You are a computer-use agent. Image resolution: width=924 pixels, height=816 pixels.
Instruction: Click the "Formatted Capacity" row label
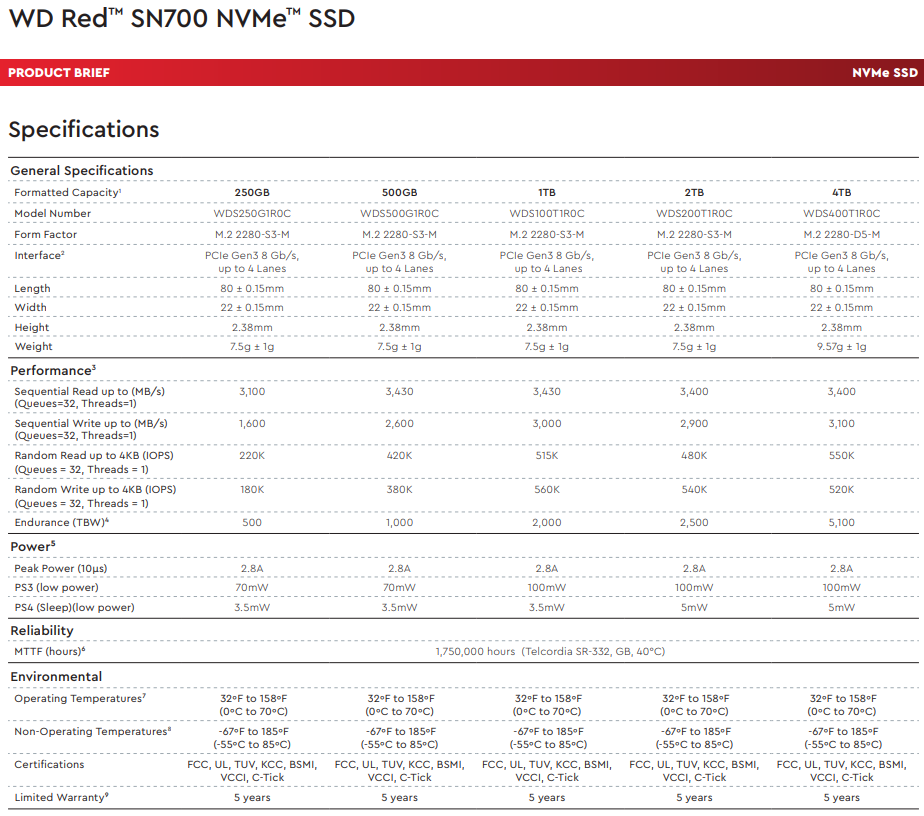click(68, 192)
